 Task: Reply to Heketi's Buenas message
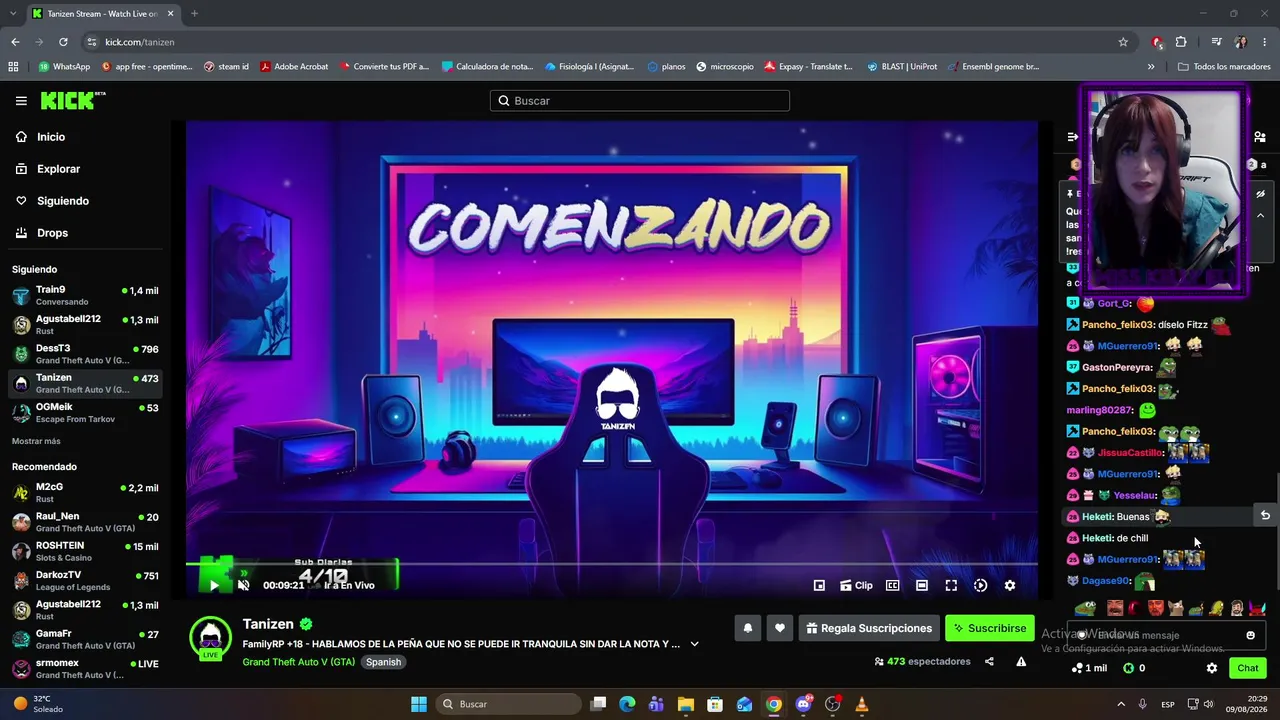point(1265,516)
